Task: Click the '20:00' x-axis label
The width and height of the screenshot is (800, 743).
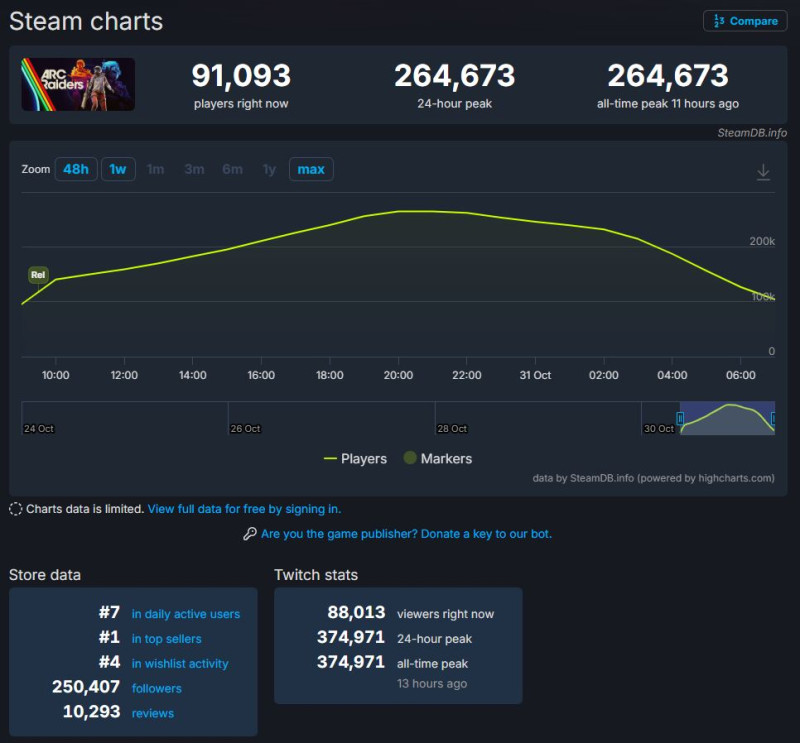Action: pyautogui.click(x=398, y=375)
